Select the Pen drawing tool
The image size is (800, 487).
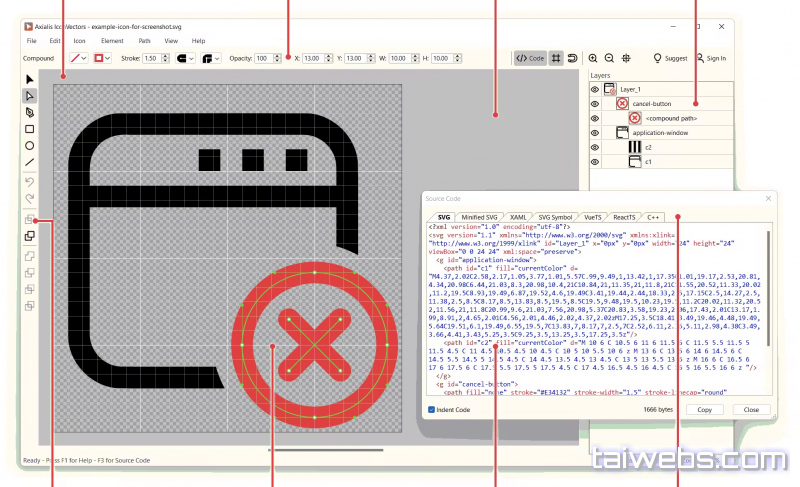(30, 113)
